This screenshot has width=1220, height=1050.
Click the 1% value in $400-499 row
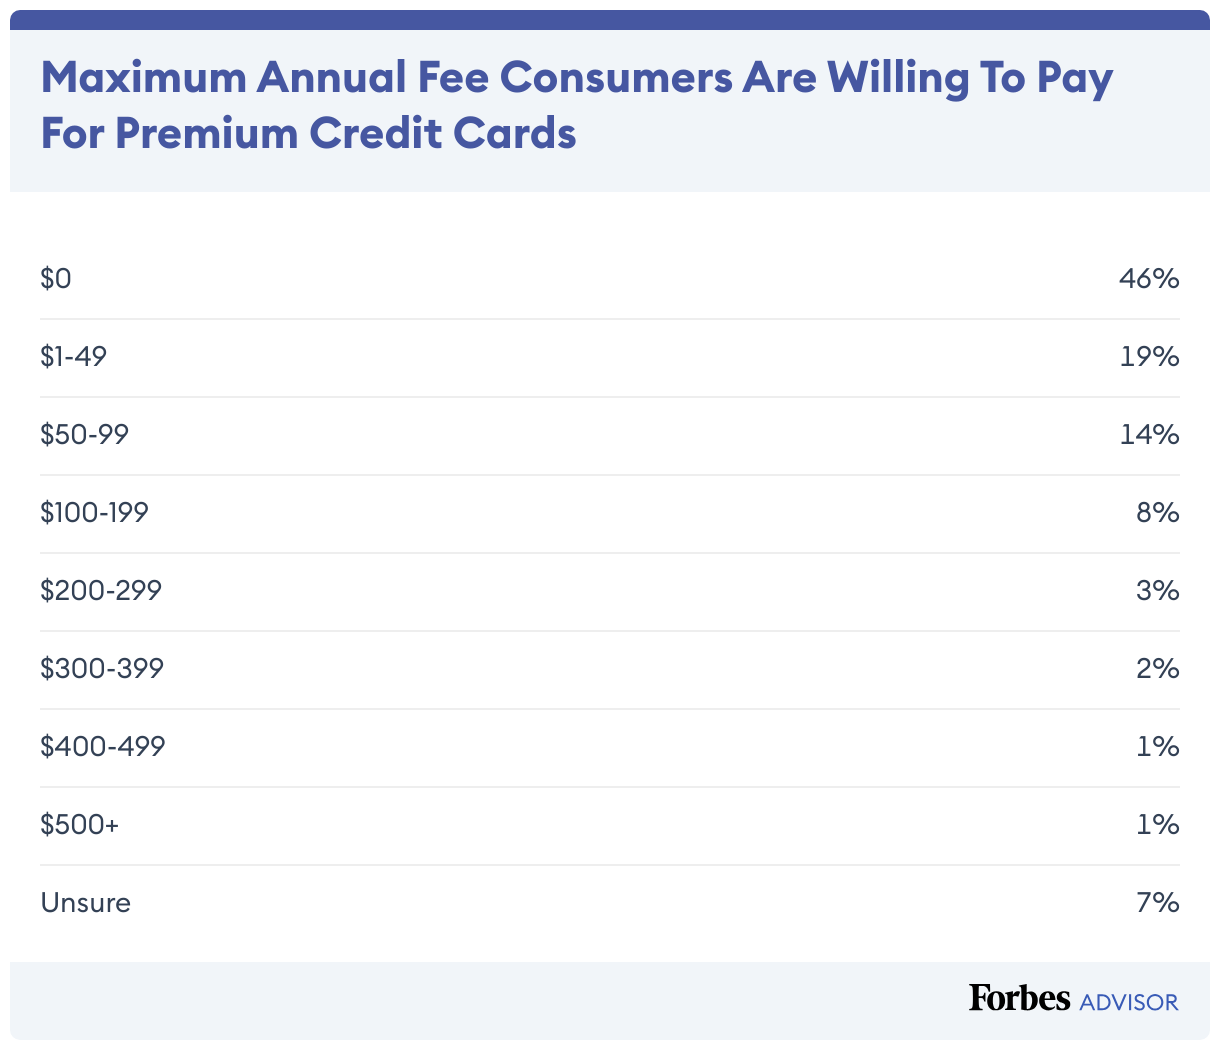[1158, 747]
